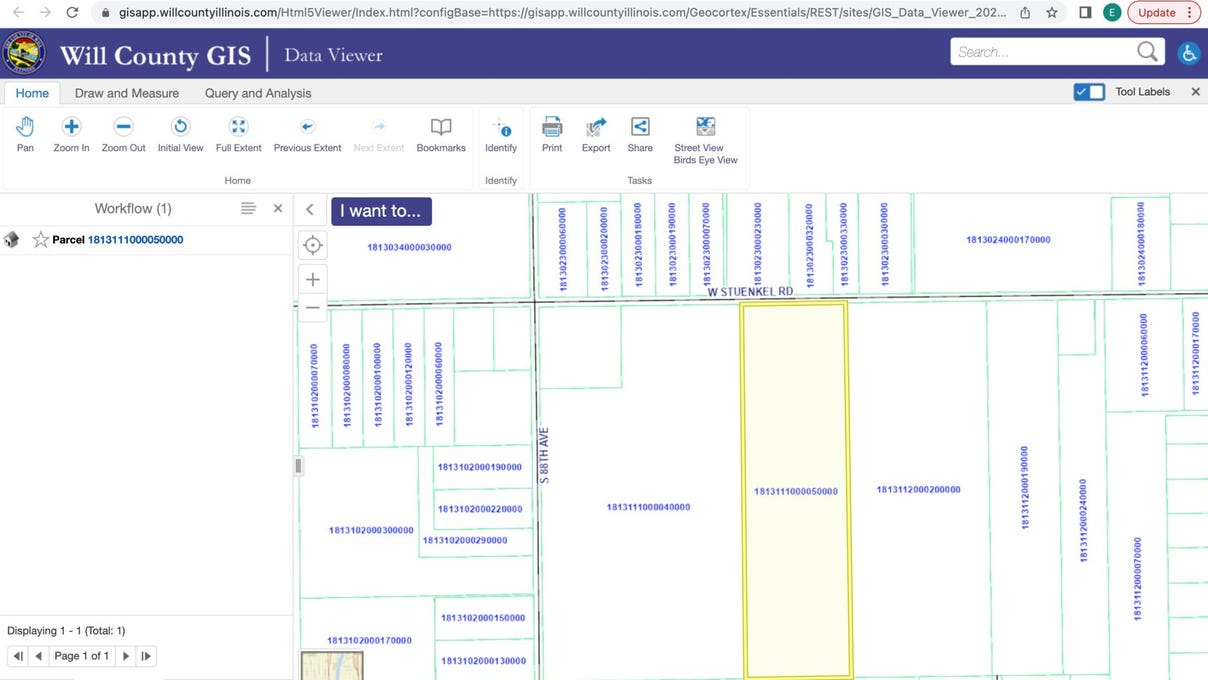Activate the Identify tool
The image size is (1208, 680).
click(501, 134)
